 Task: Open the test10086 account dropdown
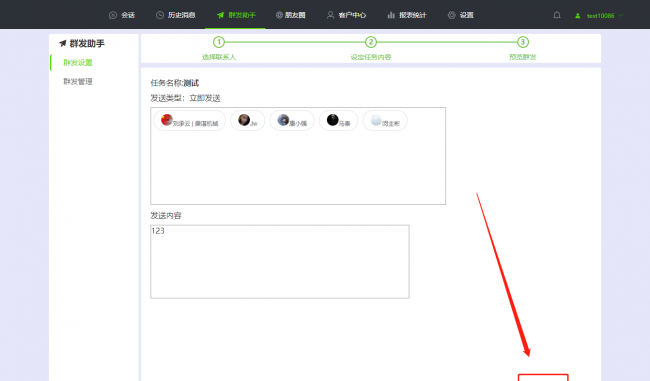click(x=599, y=16)
